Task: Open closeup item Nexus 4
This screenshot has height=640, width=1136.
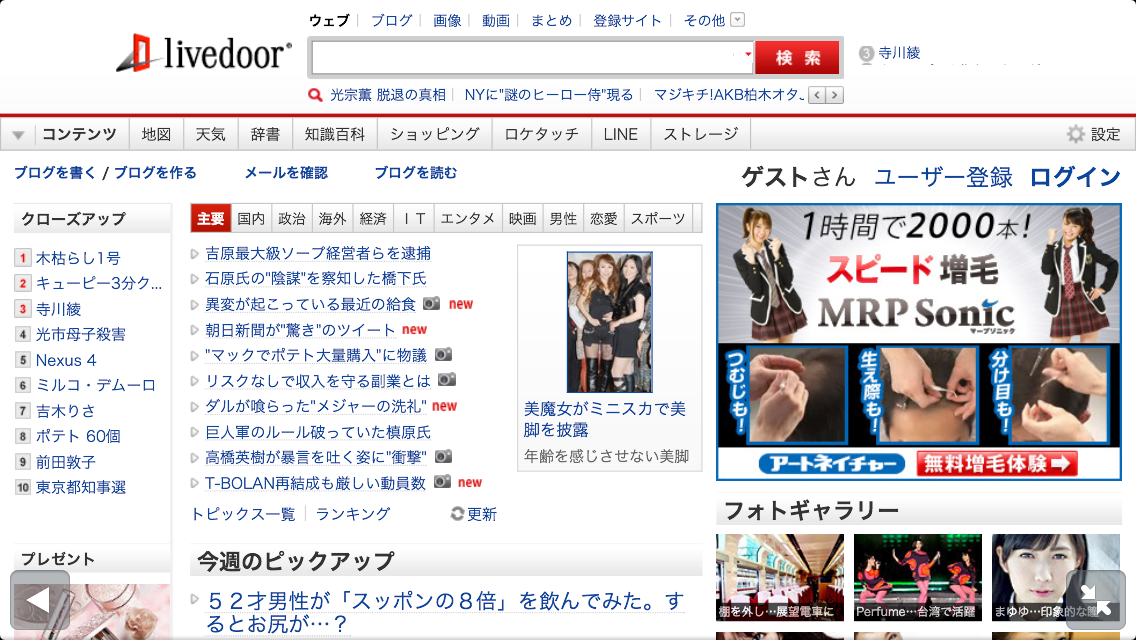Action: pos(66,360)
